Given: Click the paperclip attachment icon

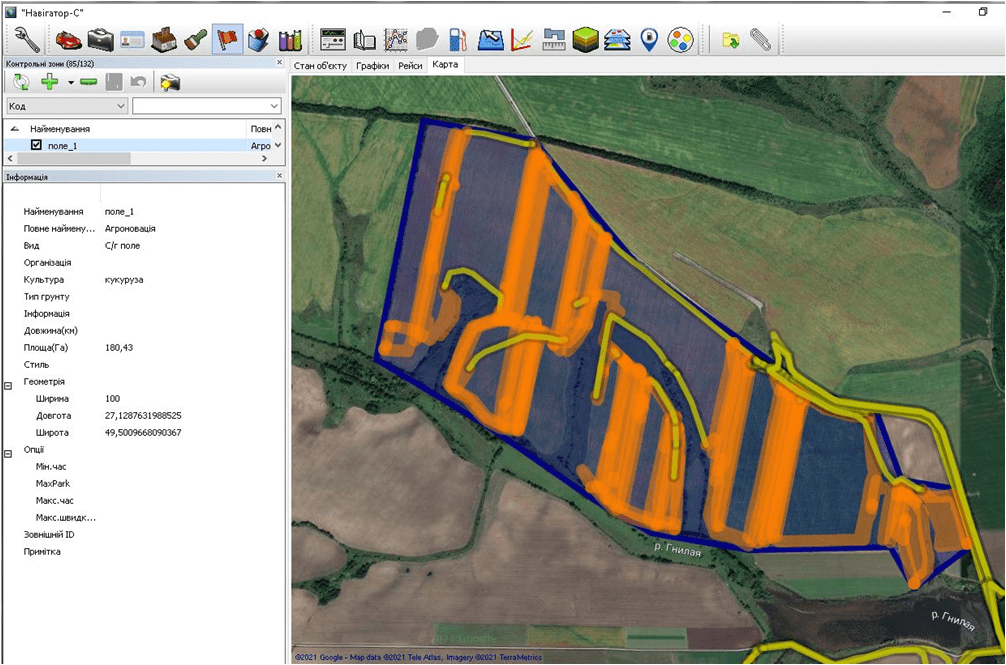Looking at the screenshot, I should pyautogui.click(x=761, y=39).
